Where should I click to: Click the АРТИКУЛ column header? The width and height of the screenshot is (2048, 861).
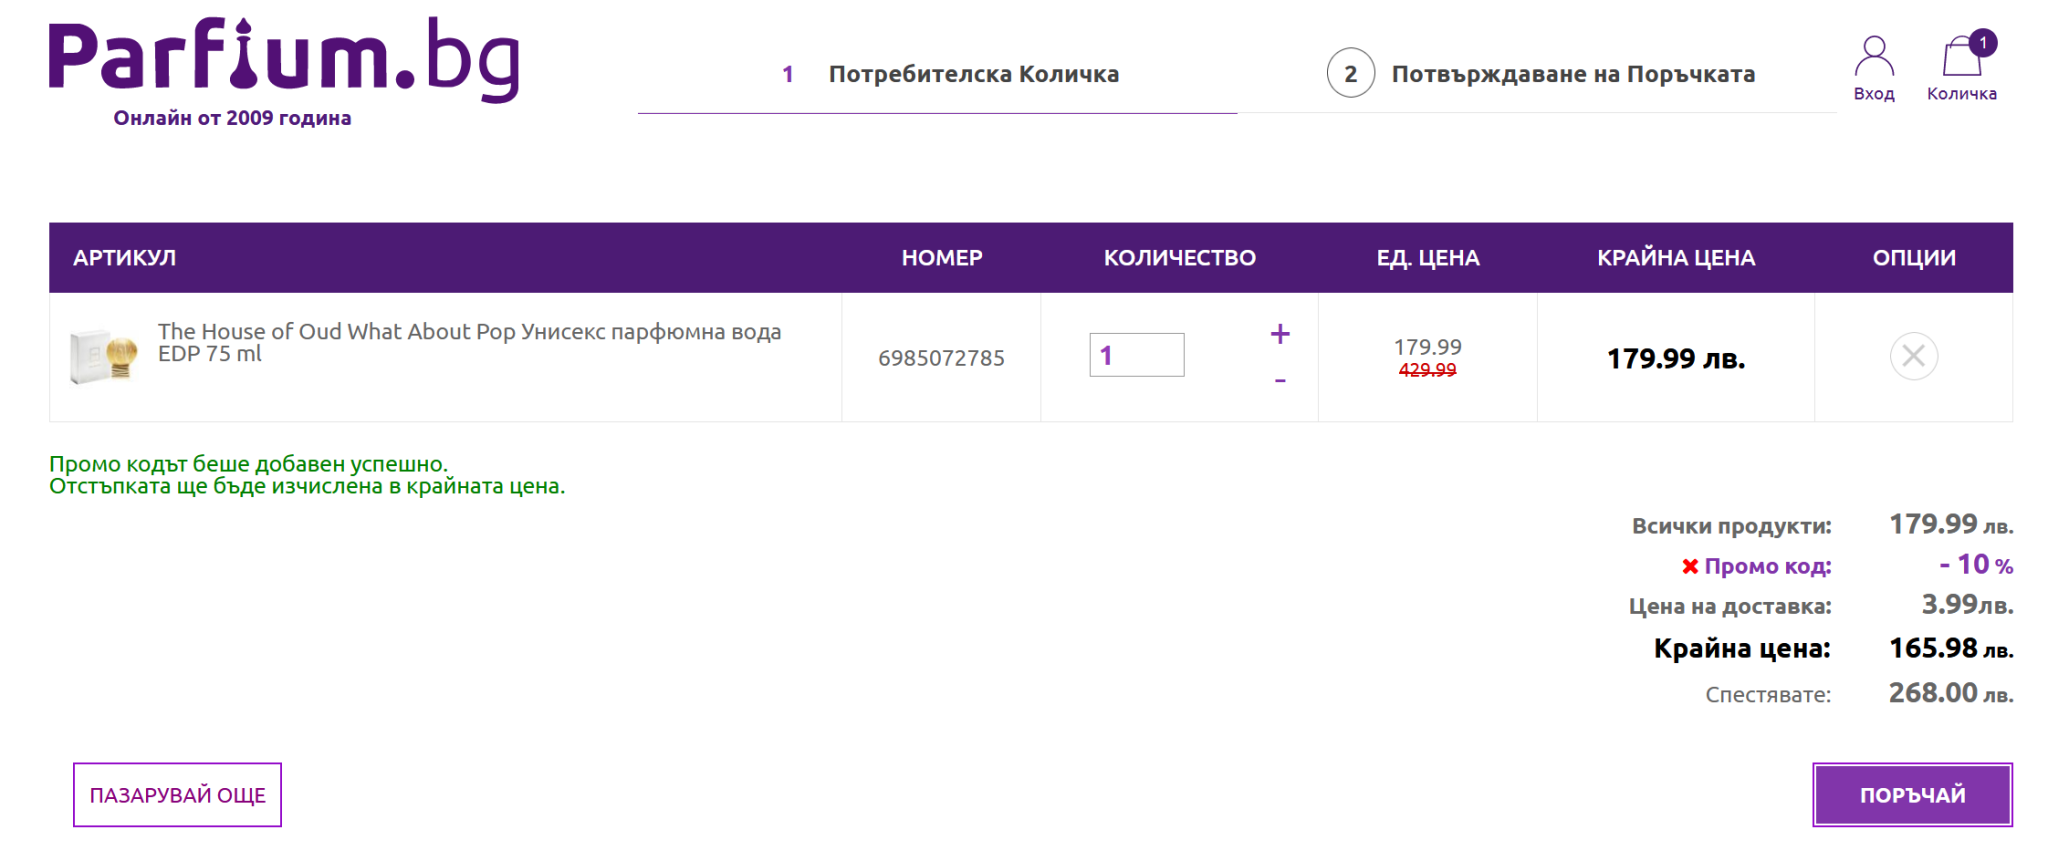point(124,258)
